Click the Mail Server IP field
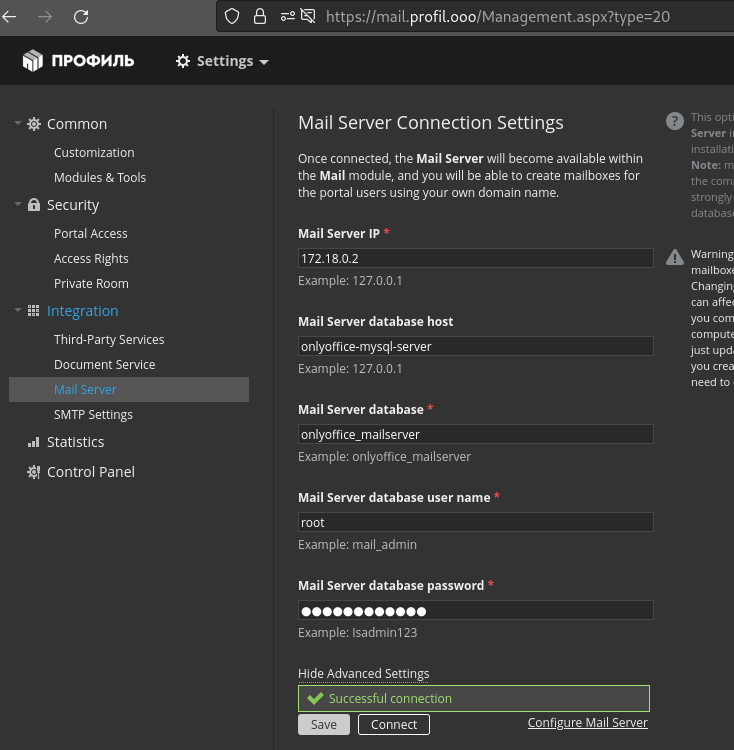The width and height of the screenshot is (734, 750). tap(475, 258)
